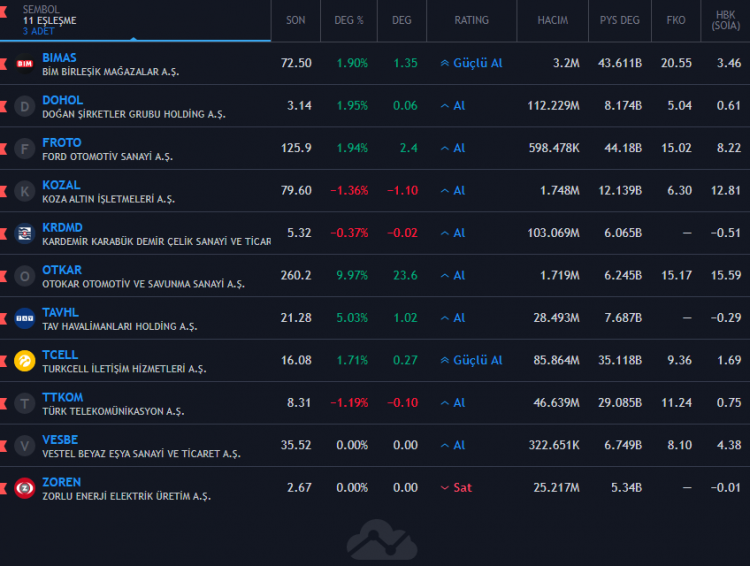750x566 pixels.
Task: Click the KRDMD company logo icon
Action: tap(25, 233)
